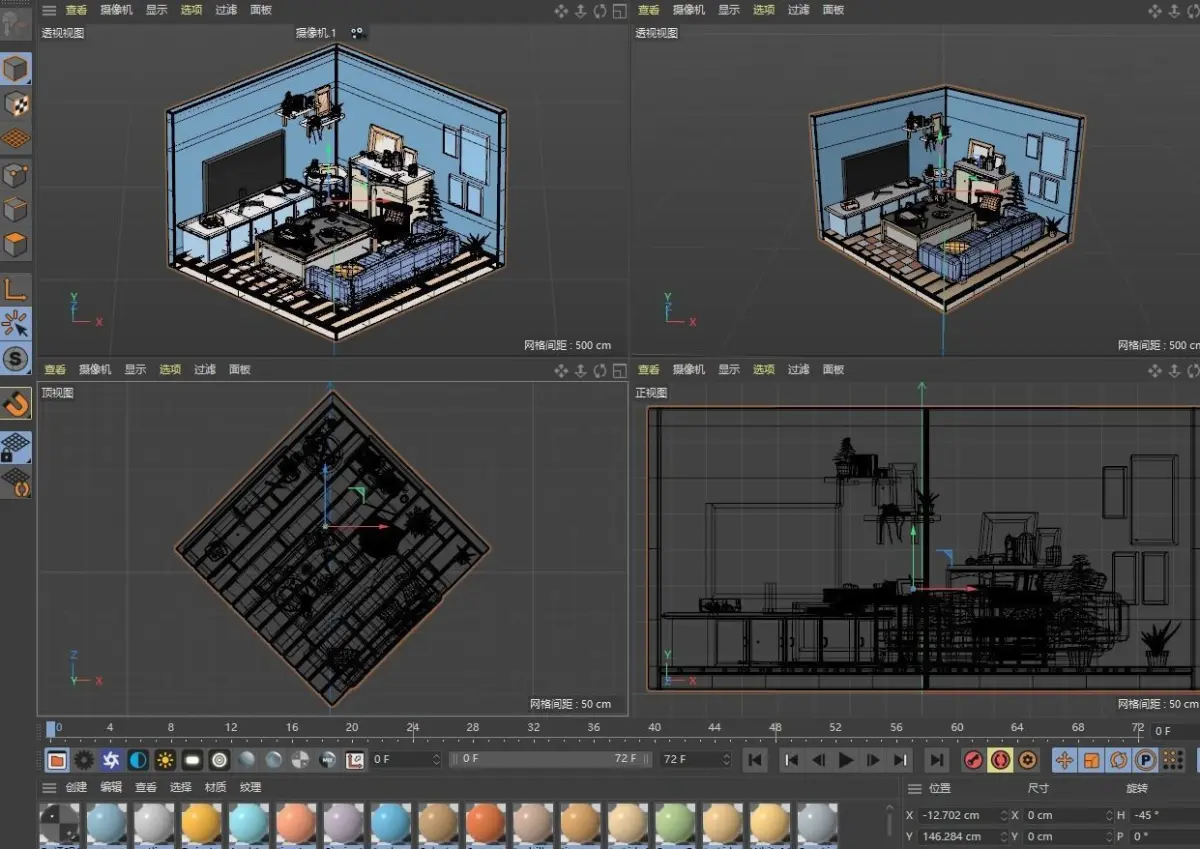Click frame 36 on the timeline ruler

pos(593,729)
